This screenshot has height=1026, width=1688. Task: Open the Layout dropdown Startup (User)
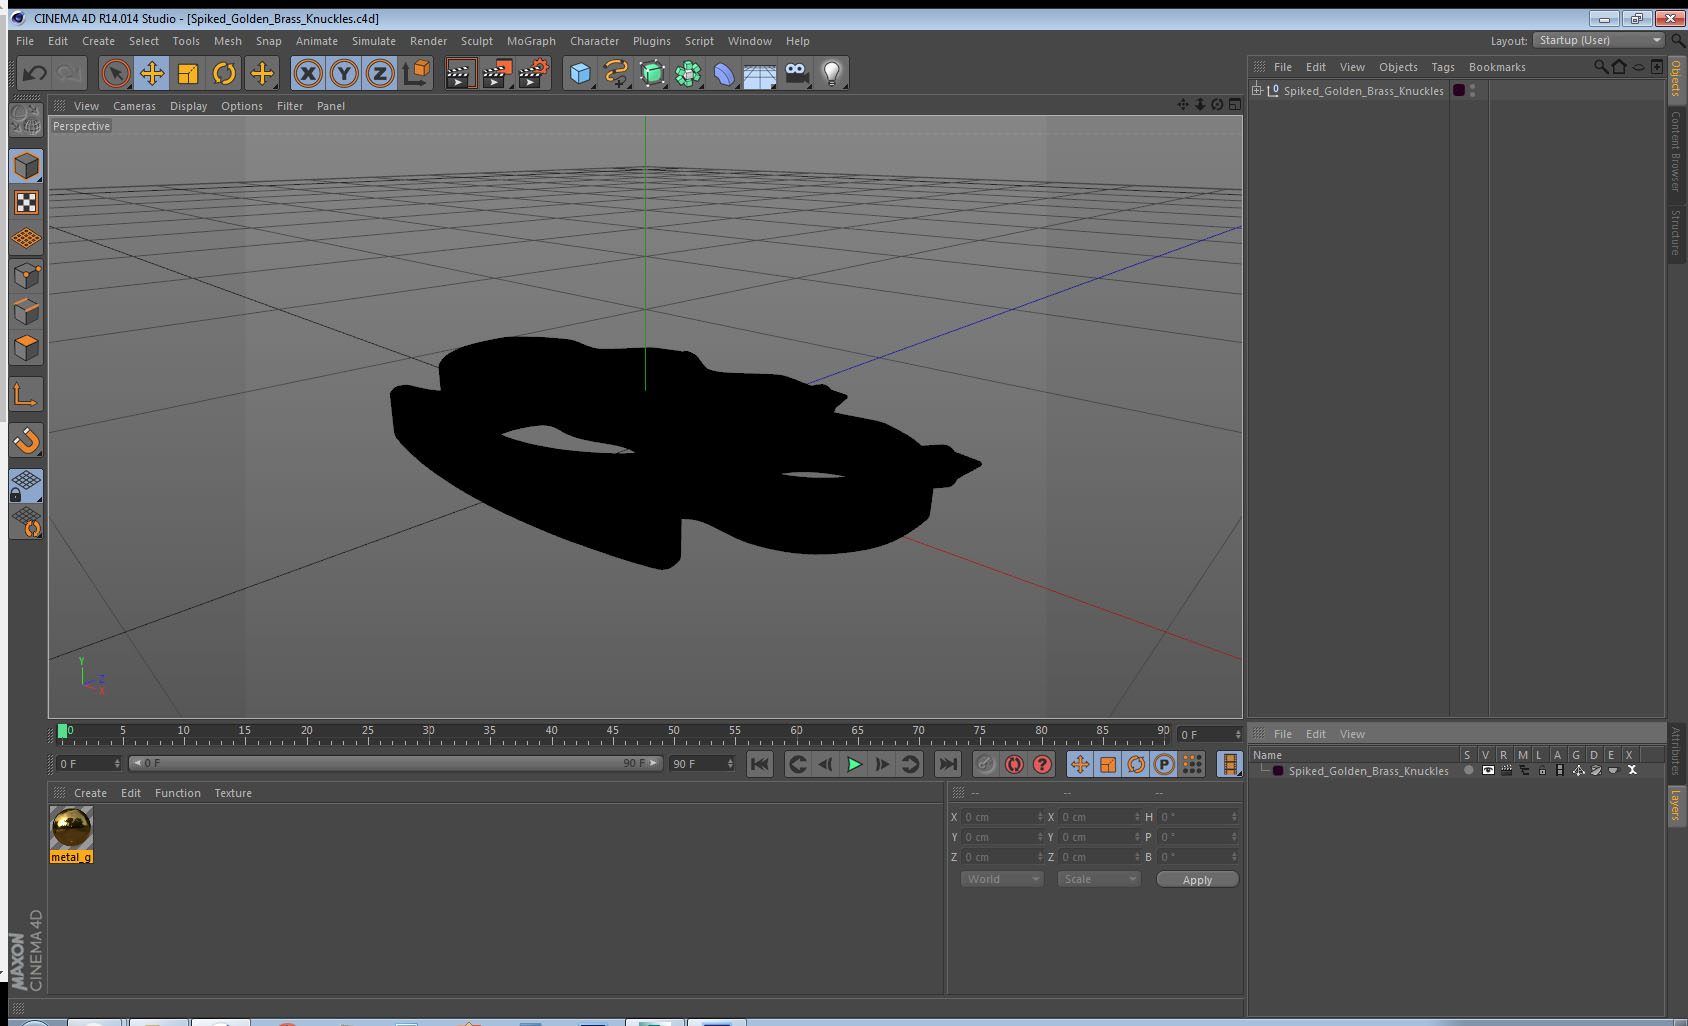click(1599, 40)
